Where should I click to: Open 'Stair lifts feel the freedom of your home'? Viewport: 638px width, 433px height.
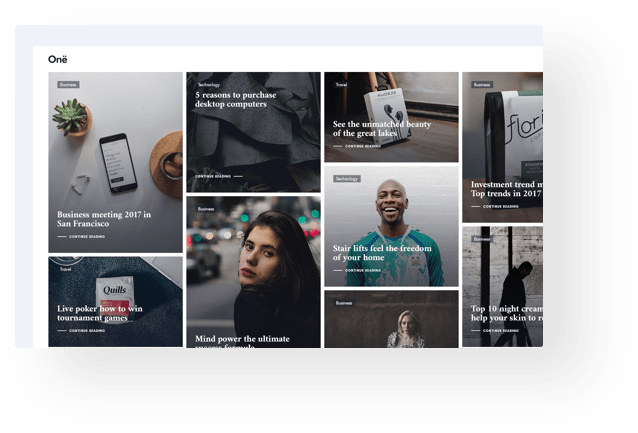(382, 253)
